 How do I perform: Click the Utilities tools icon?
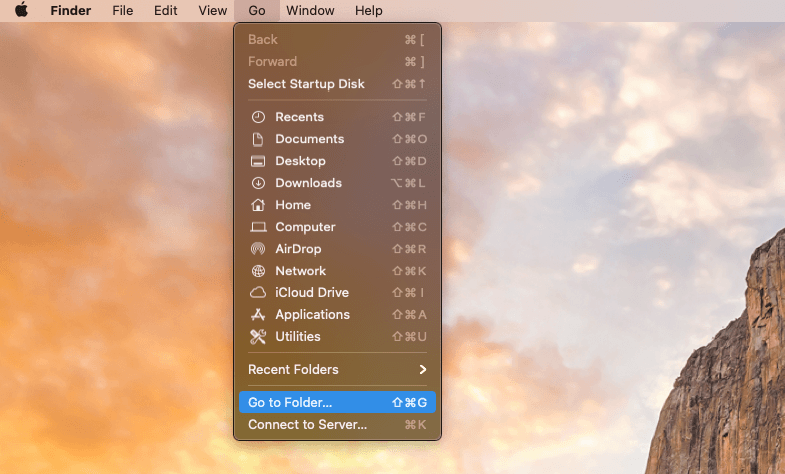(258, 337)
